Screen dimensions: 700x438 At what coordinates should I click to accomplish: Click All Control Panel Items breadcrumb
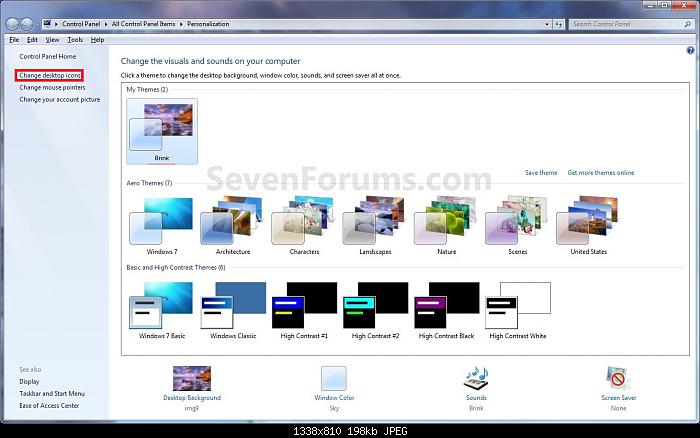pyautogui.click(x=143, y=24)
